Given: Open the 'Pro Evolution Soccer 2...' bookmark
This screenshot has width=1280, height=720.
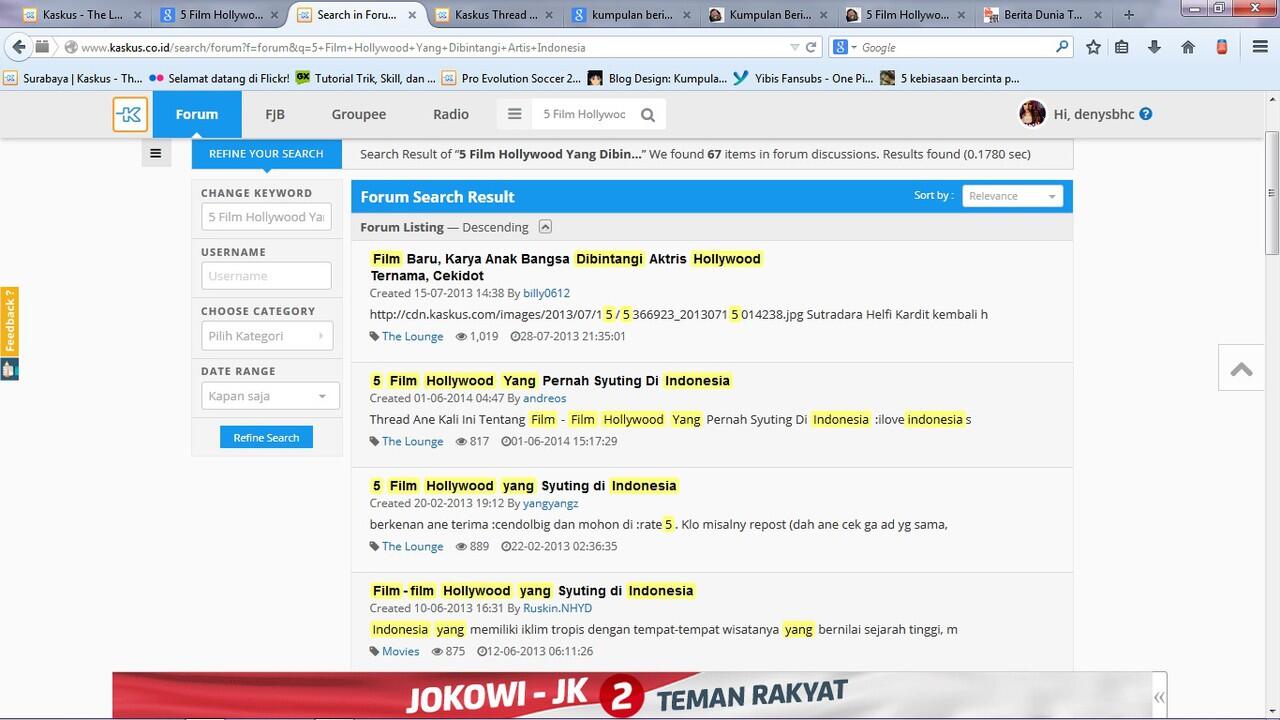Looking at the screenshot, I should pyautogui.click(x=511, y=78).
